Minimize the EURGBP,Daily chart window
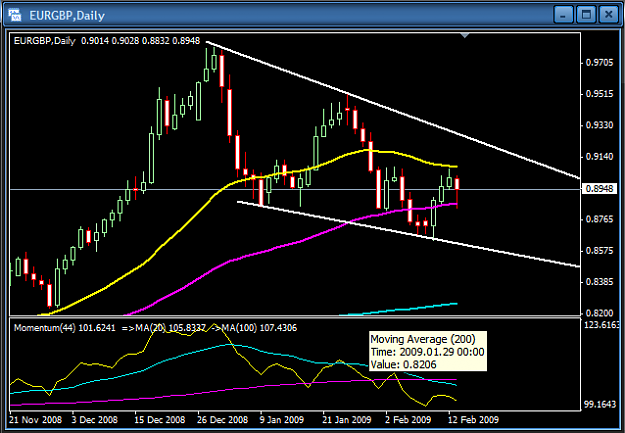Image resolution: width=625 pixels, height=433 pixels. tap(563, 15)
